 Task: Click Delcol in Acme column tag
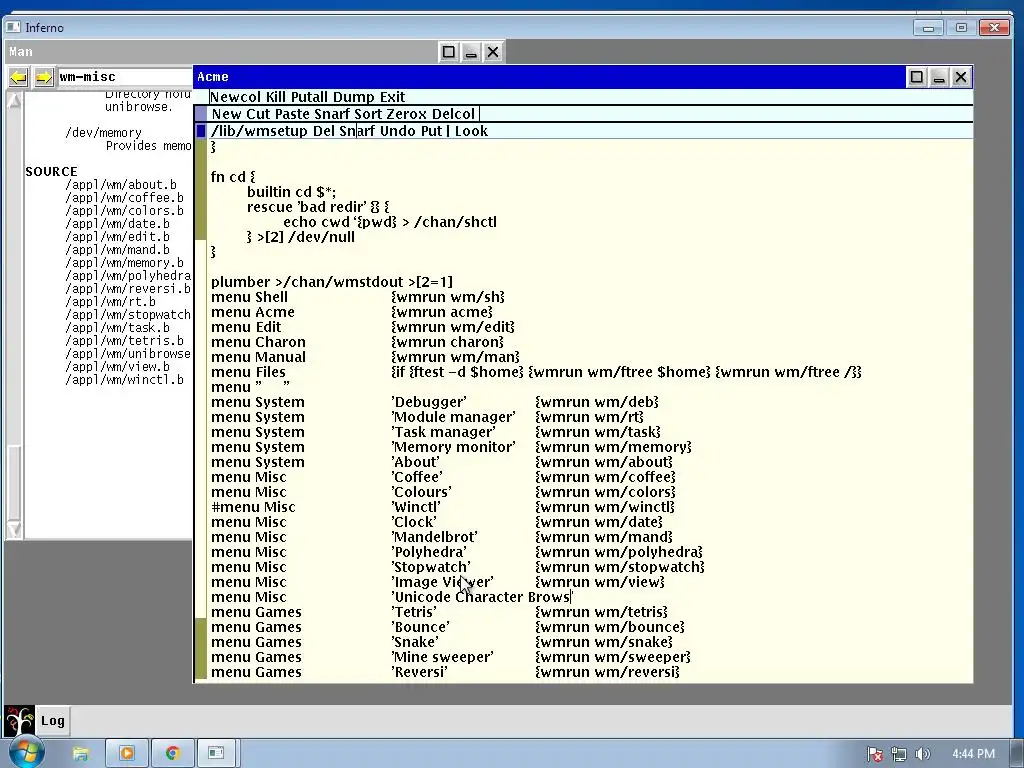tap(453, 114)
